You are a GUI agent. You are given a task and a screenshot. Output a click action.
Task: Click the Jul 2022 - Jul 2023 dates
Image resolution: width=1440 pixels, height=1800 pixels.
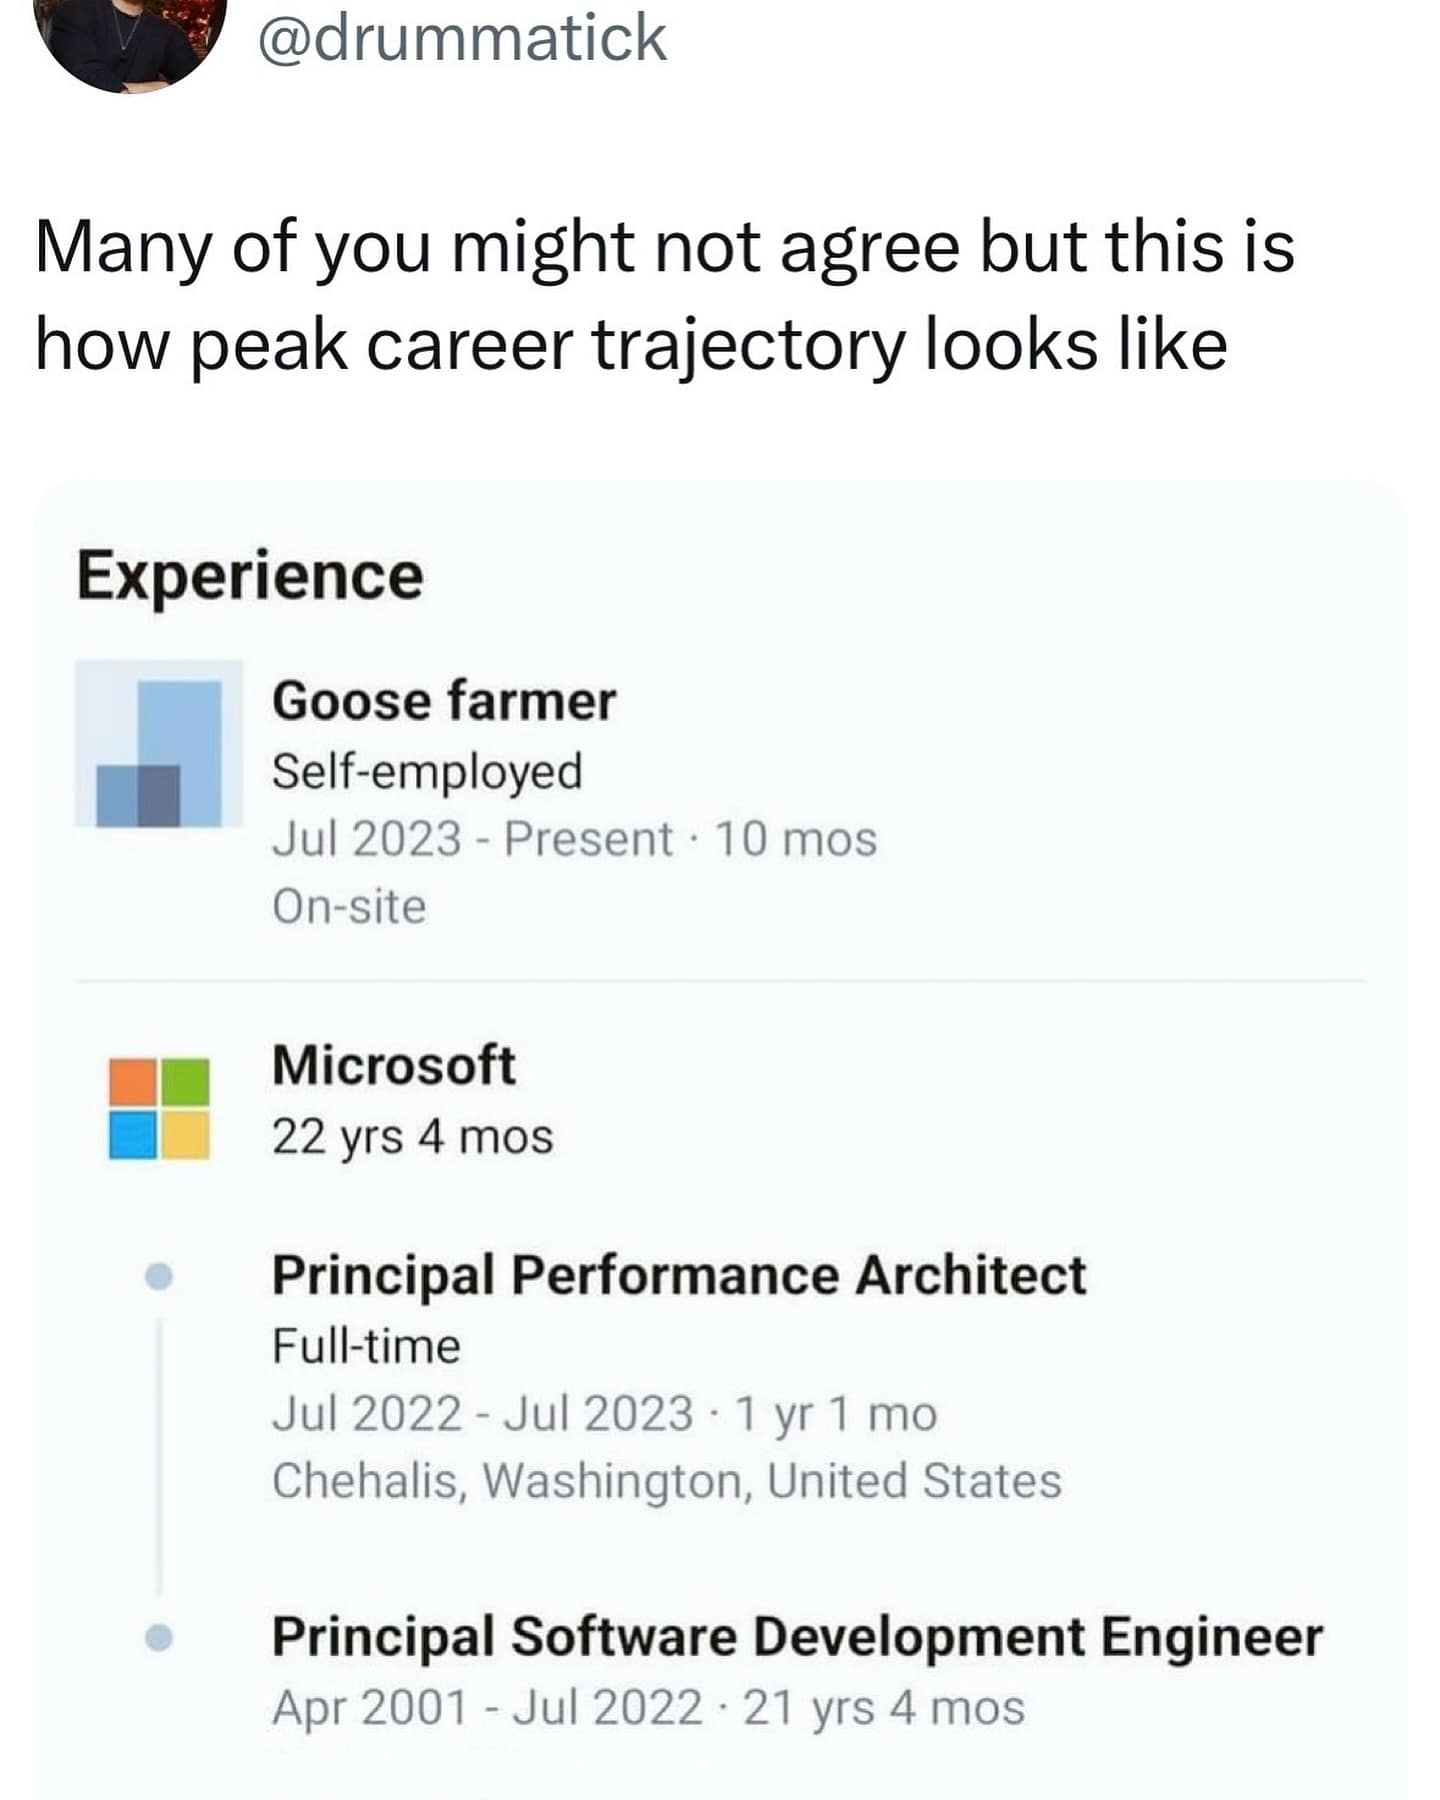(482, 1414)
